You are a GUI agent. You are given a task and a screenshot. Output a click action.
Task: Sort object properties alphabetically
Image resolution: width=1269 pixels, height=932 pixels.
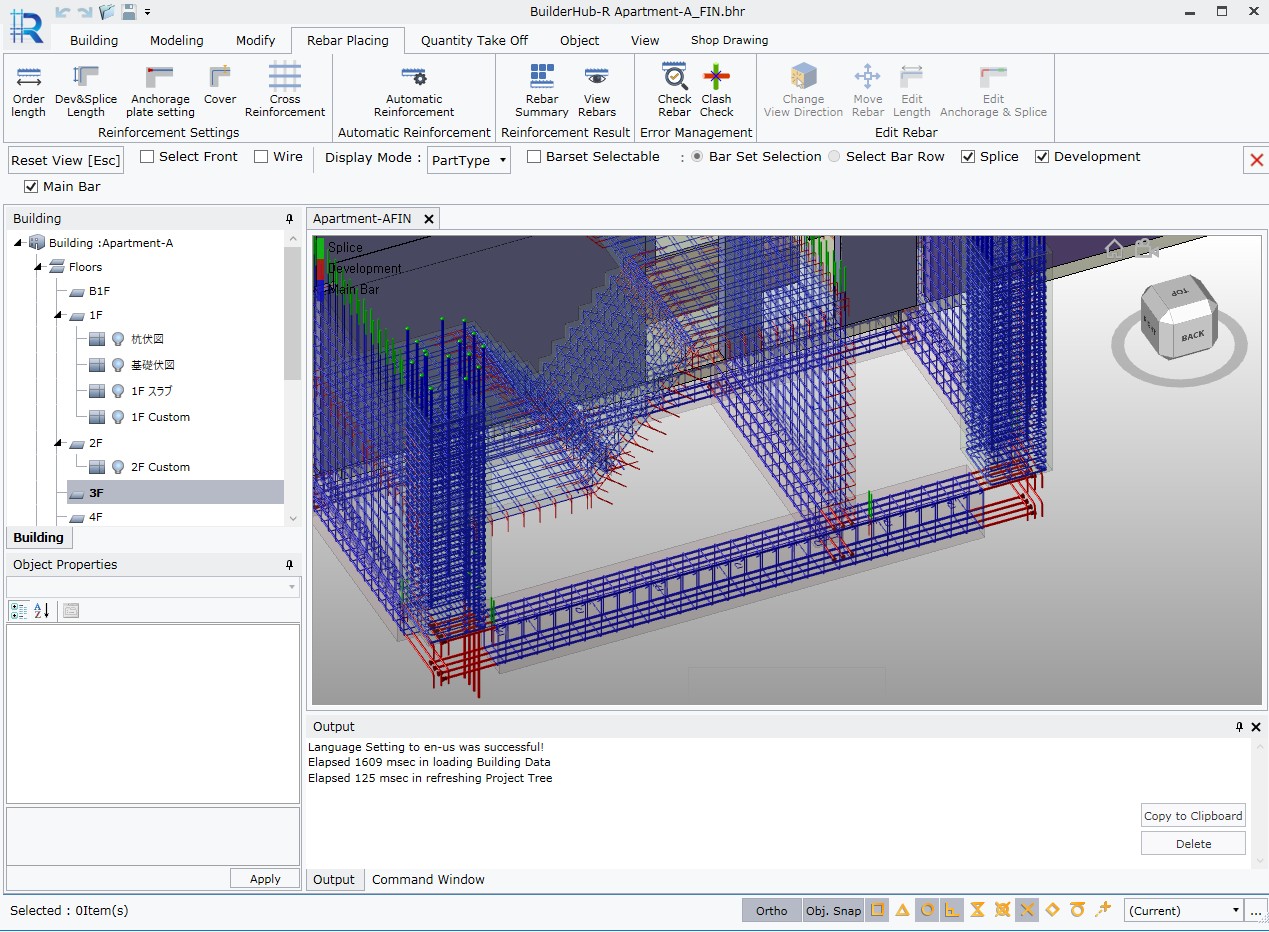pos(42,610)
